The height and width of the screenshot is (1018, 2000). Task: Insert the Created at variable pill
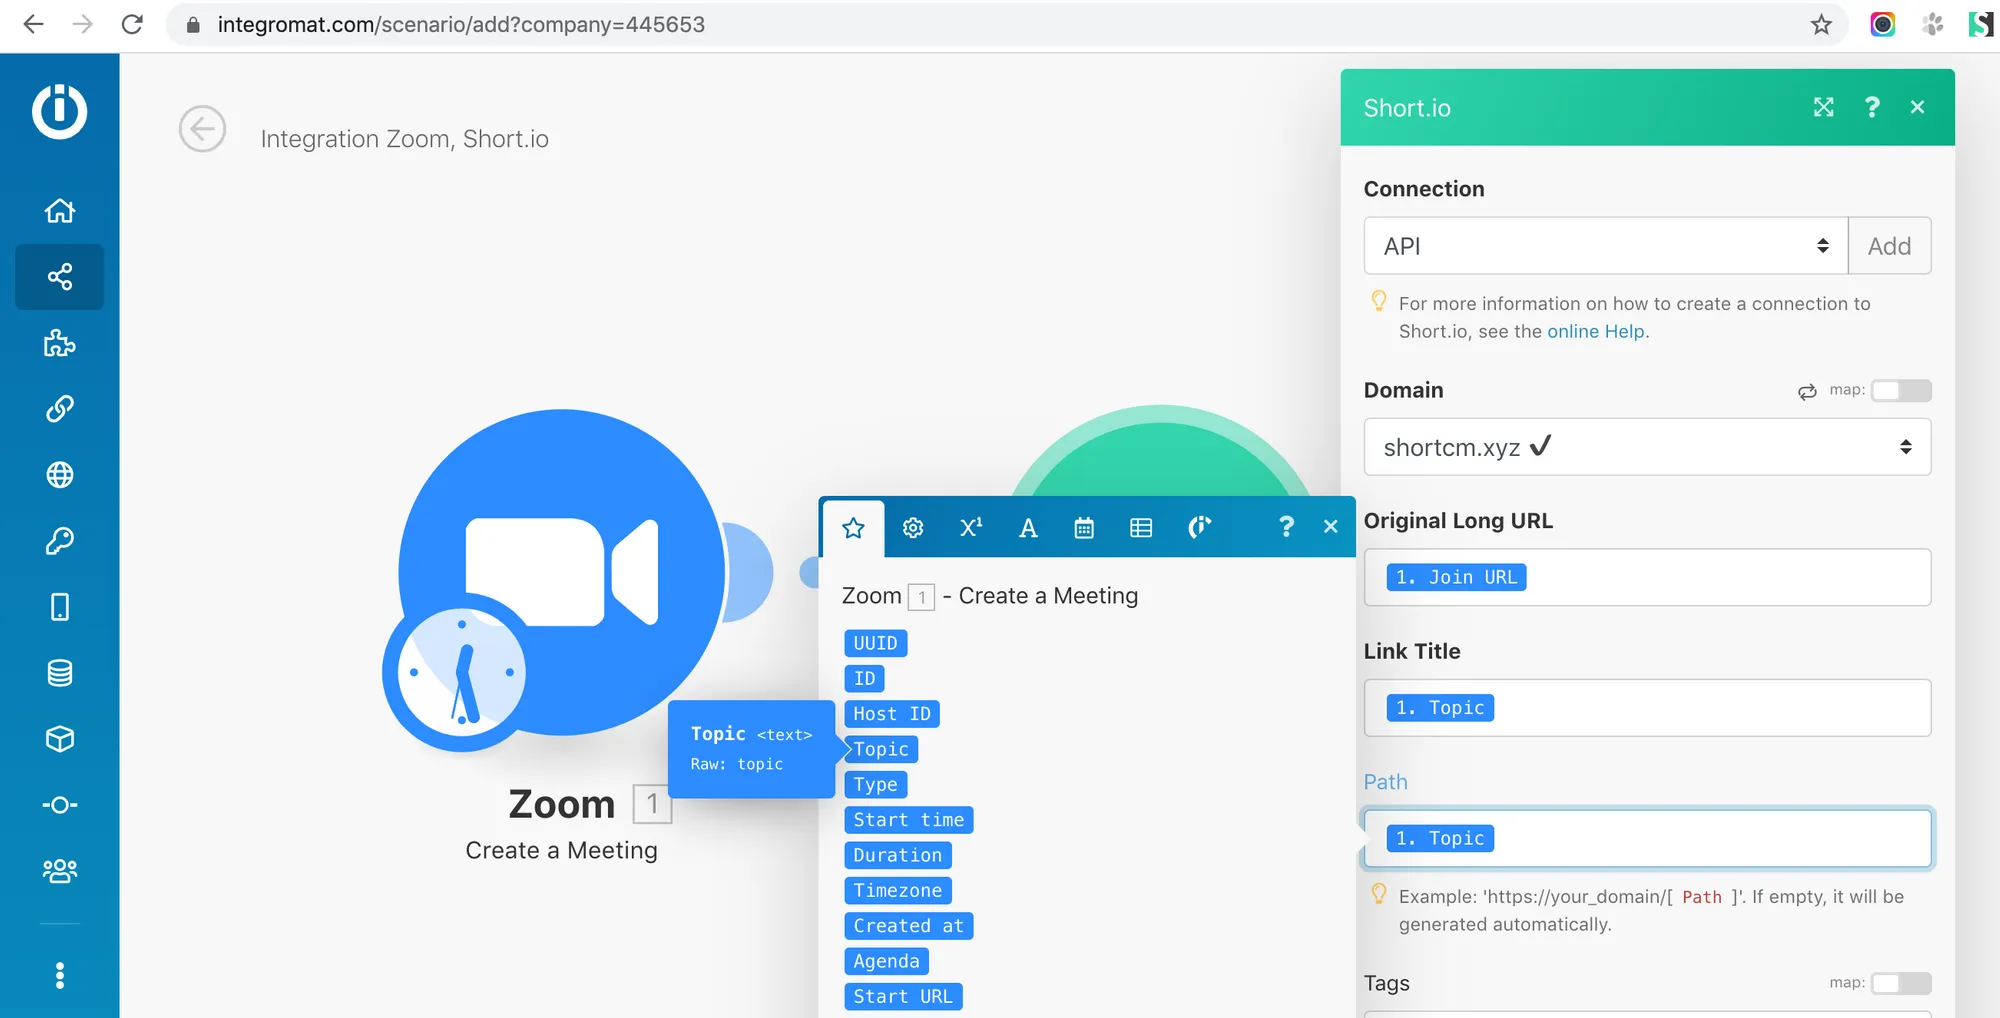[x=909, y=926]
